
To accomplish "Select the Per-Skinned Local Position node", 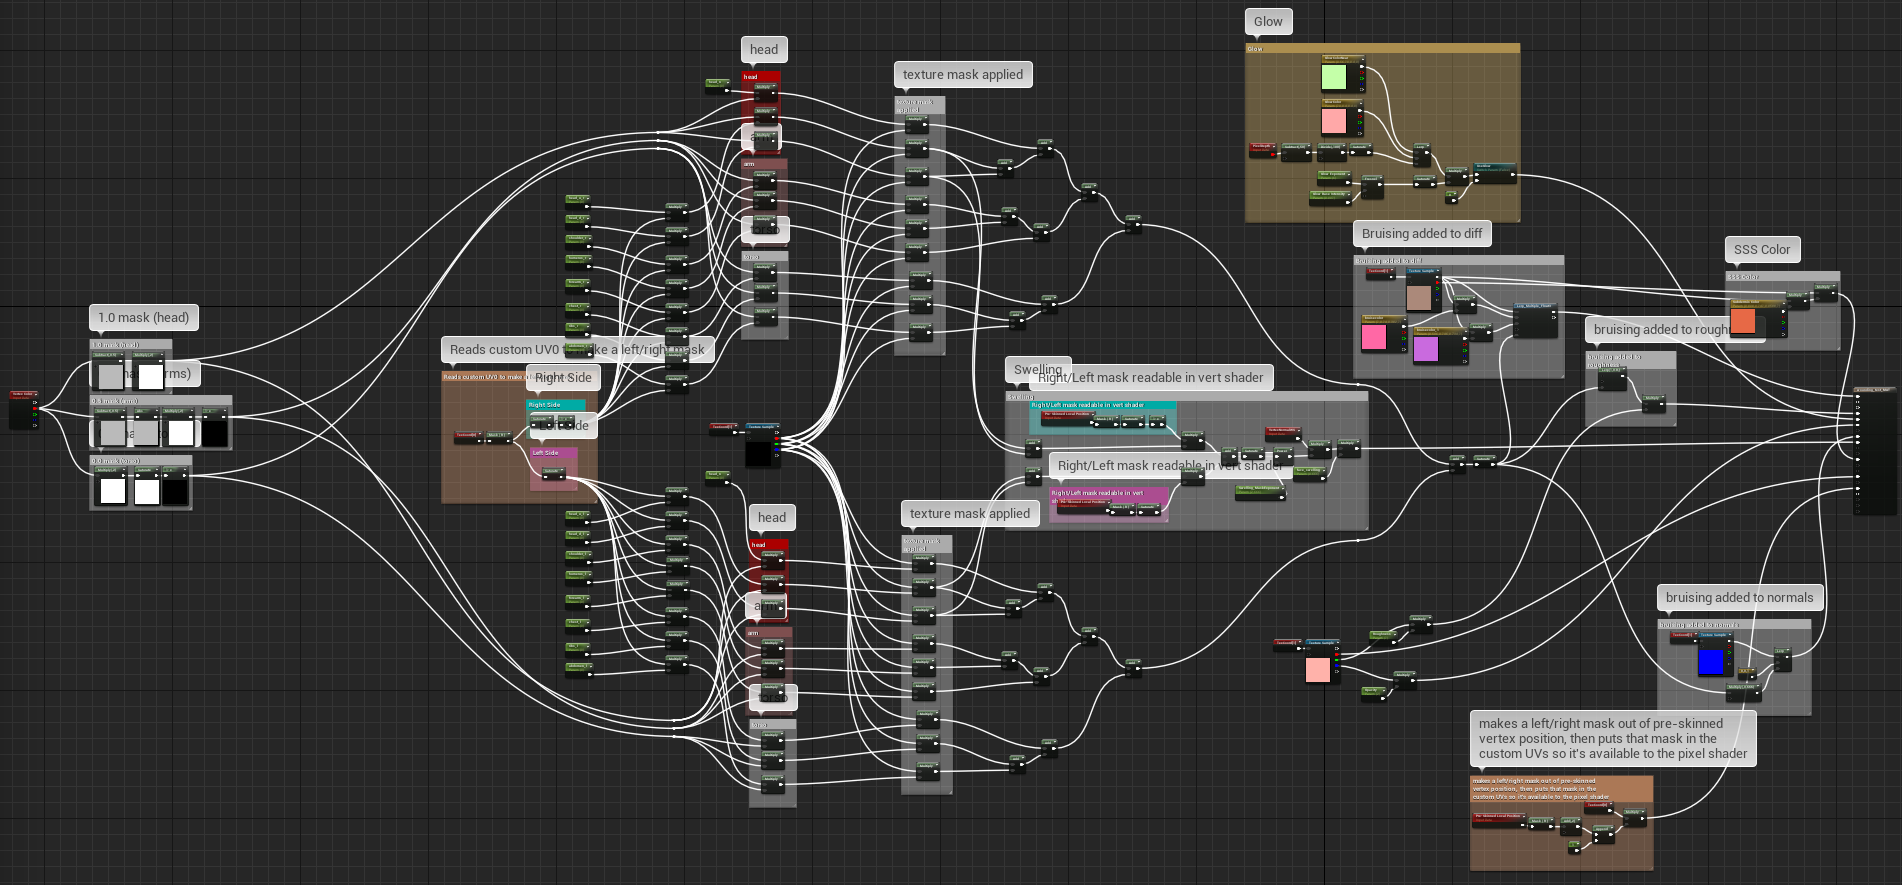I will point(1498,816).
